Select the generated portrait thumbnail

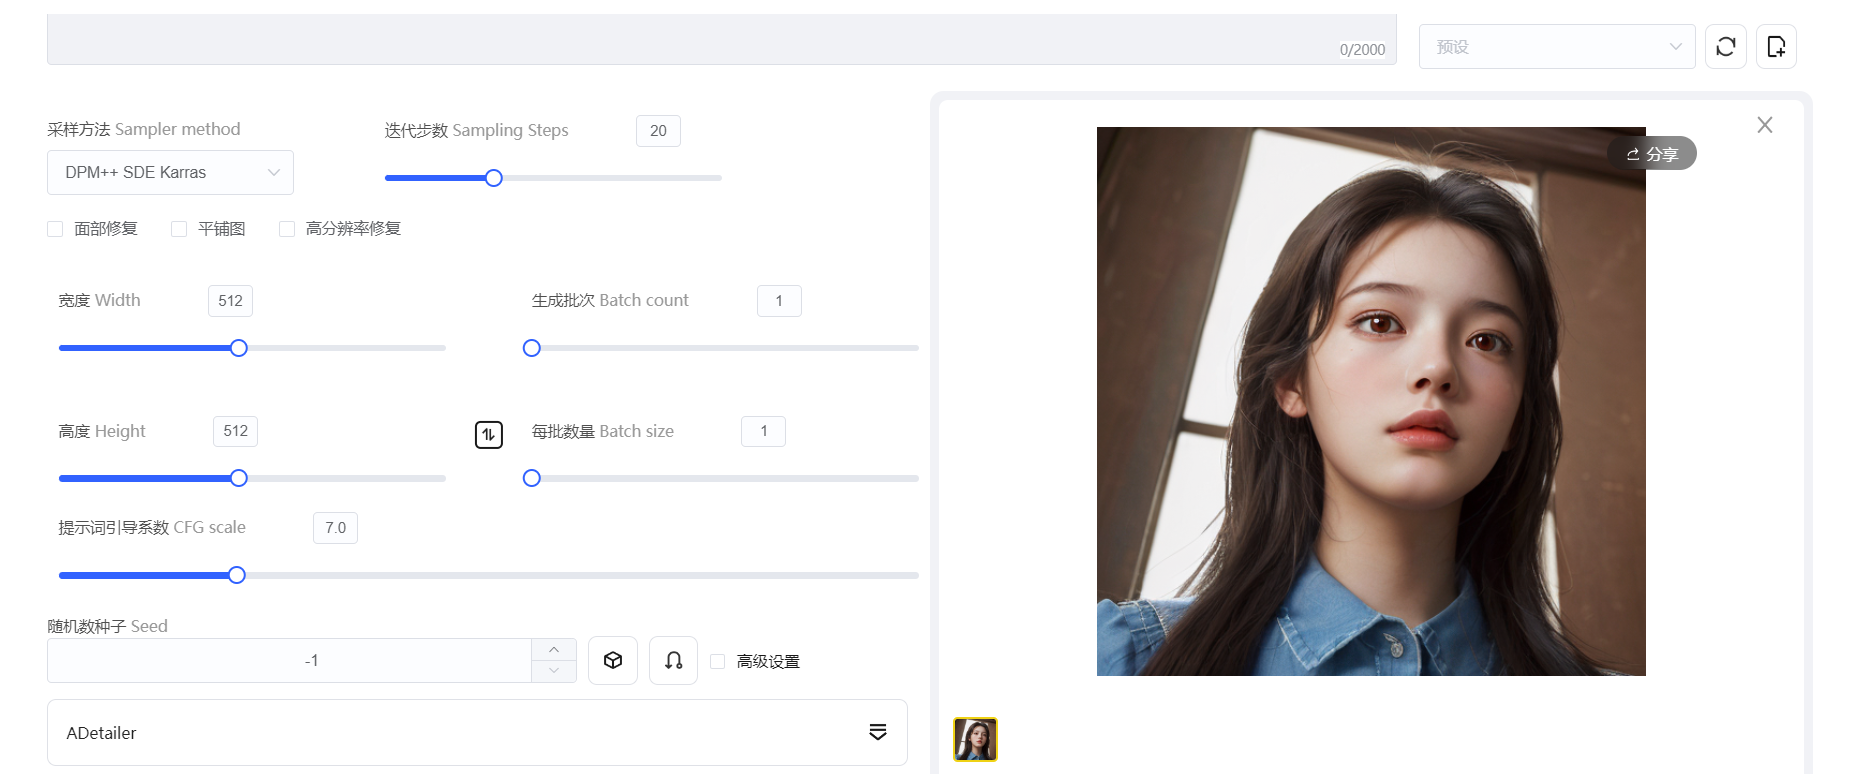[975, 740]
